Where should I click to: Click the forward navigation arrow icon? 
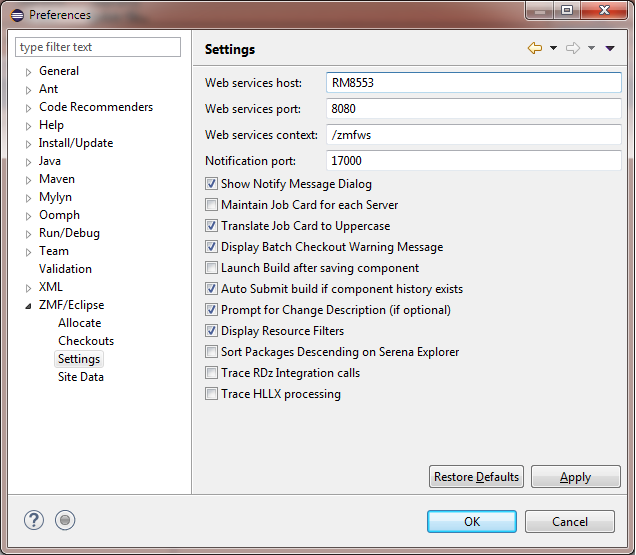click(x=573, y=48)
